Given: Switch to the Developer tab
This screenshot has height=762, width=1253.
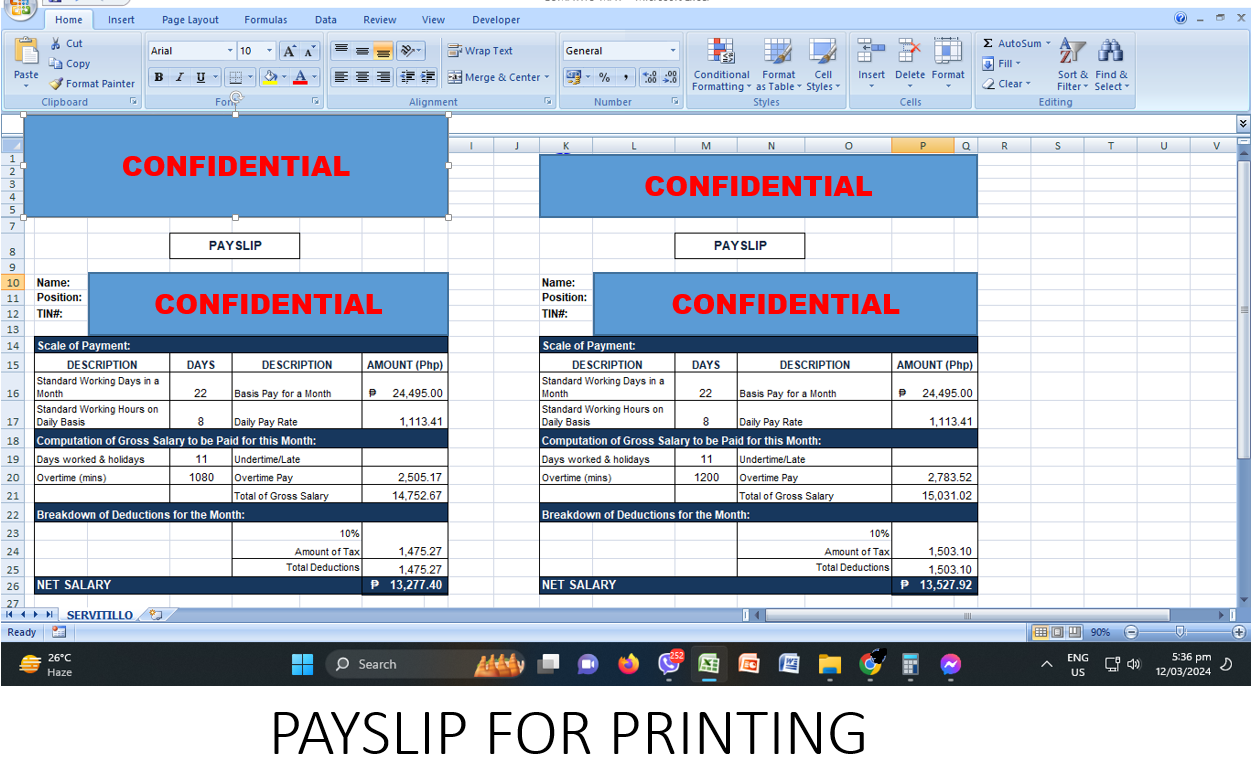Looking at the screenshot, I should [496, 20].
